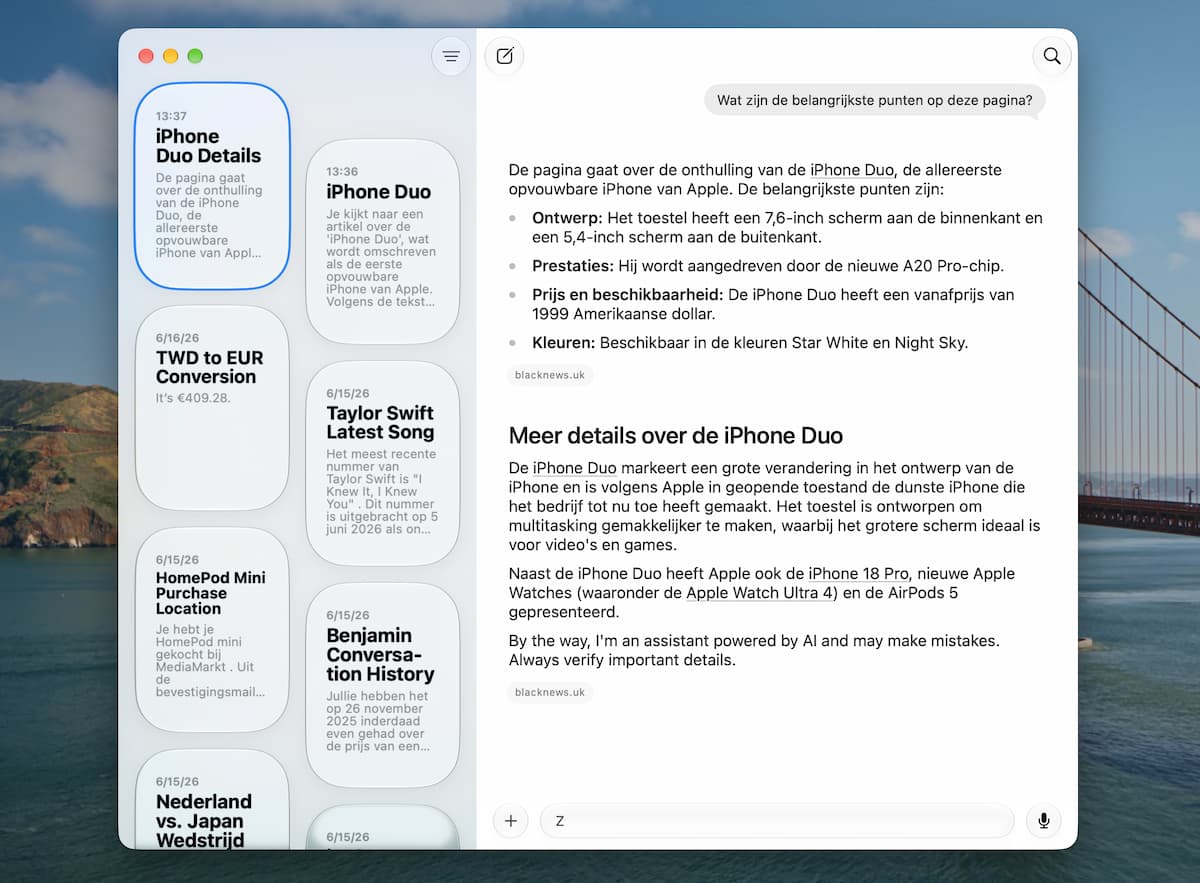Click the 'Meer details over de iPhone Duo' heading
Viewport: 1200px width, 883px height.
coord(676,436)
